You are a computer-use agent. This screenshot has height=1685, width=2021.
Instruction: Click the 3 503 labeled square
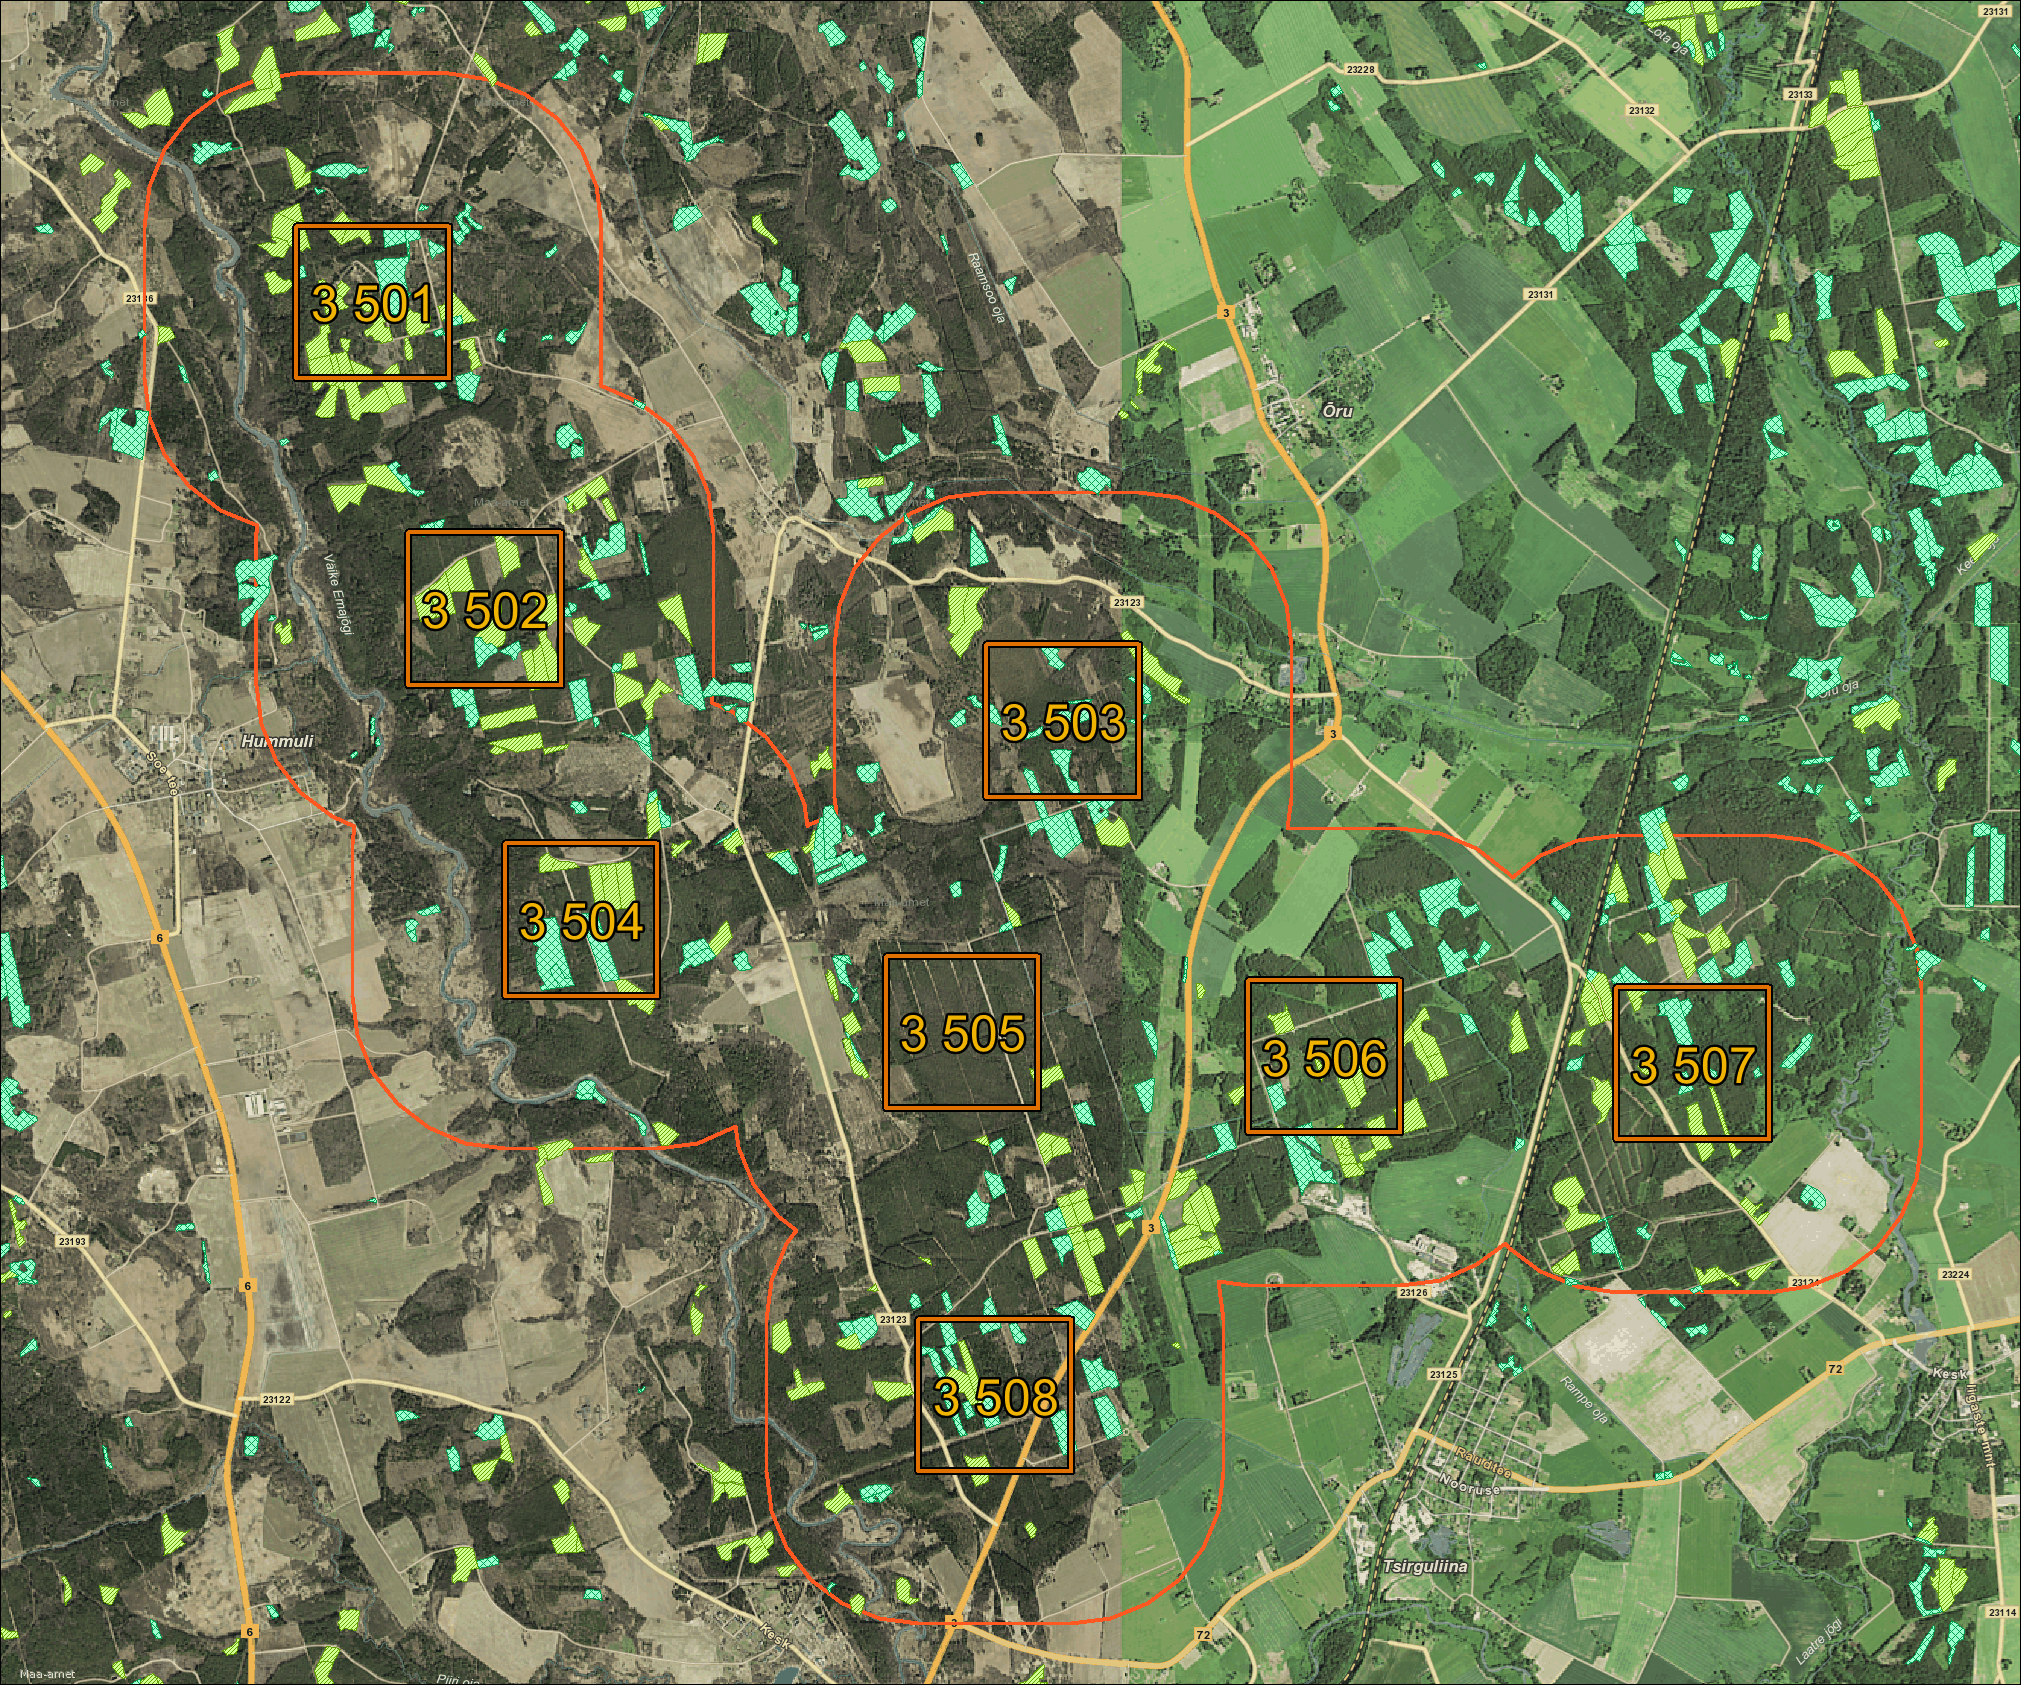[x=1062, y=721]
